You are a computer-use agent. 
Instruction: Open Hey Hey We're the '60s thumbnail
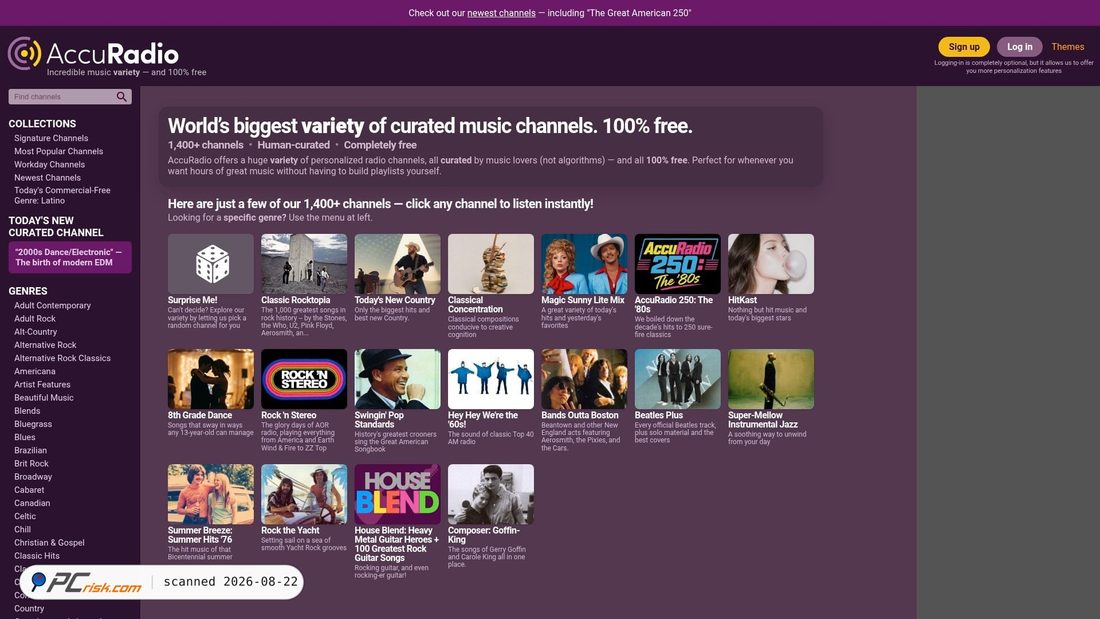(x=490, y=379)
